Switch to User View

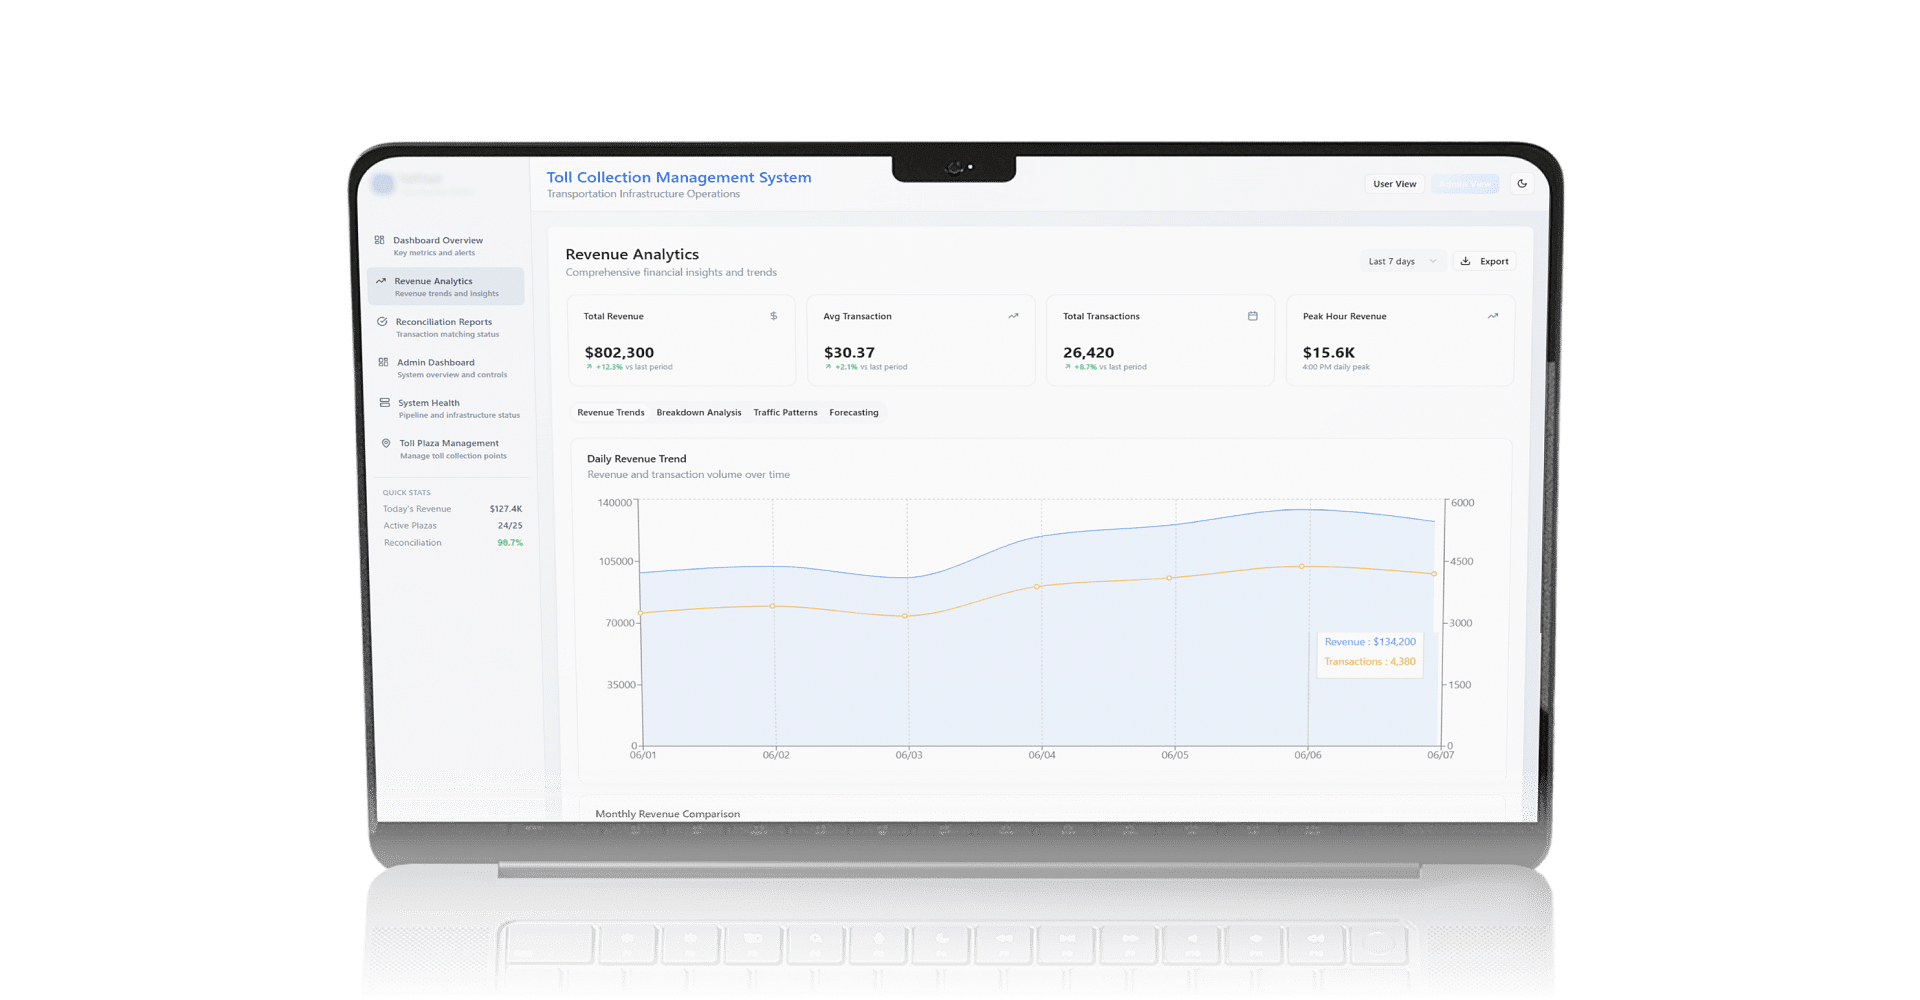point(1394,184)
